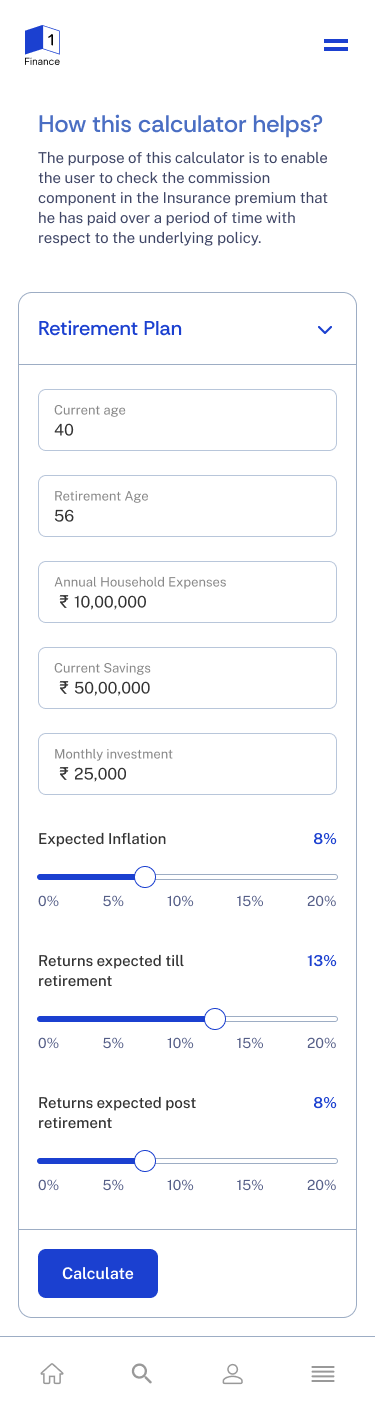
Task: Click the Expected Inflation slider handle
Action: 145,877
